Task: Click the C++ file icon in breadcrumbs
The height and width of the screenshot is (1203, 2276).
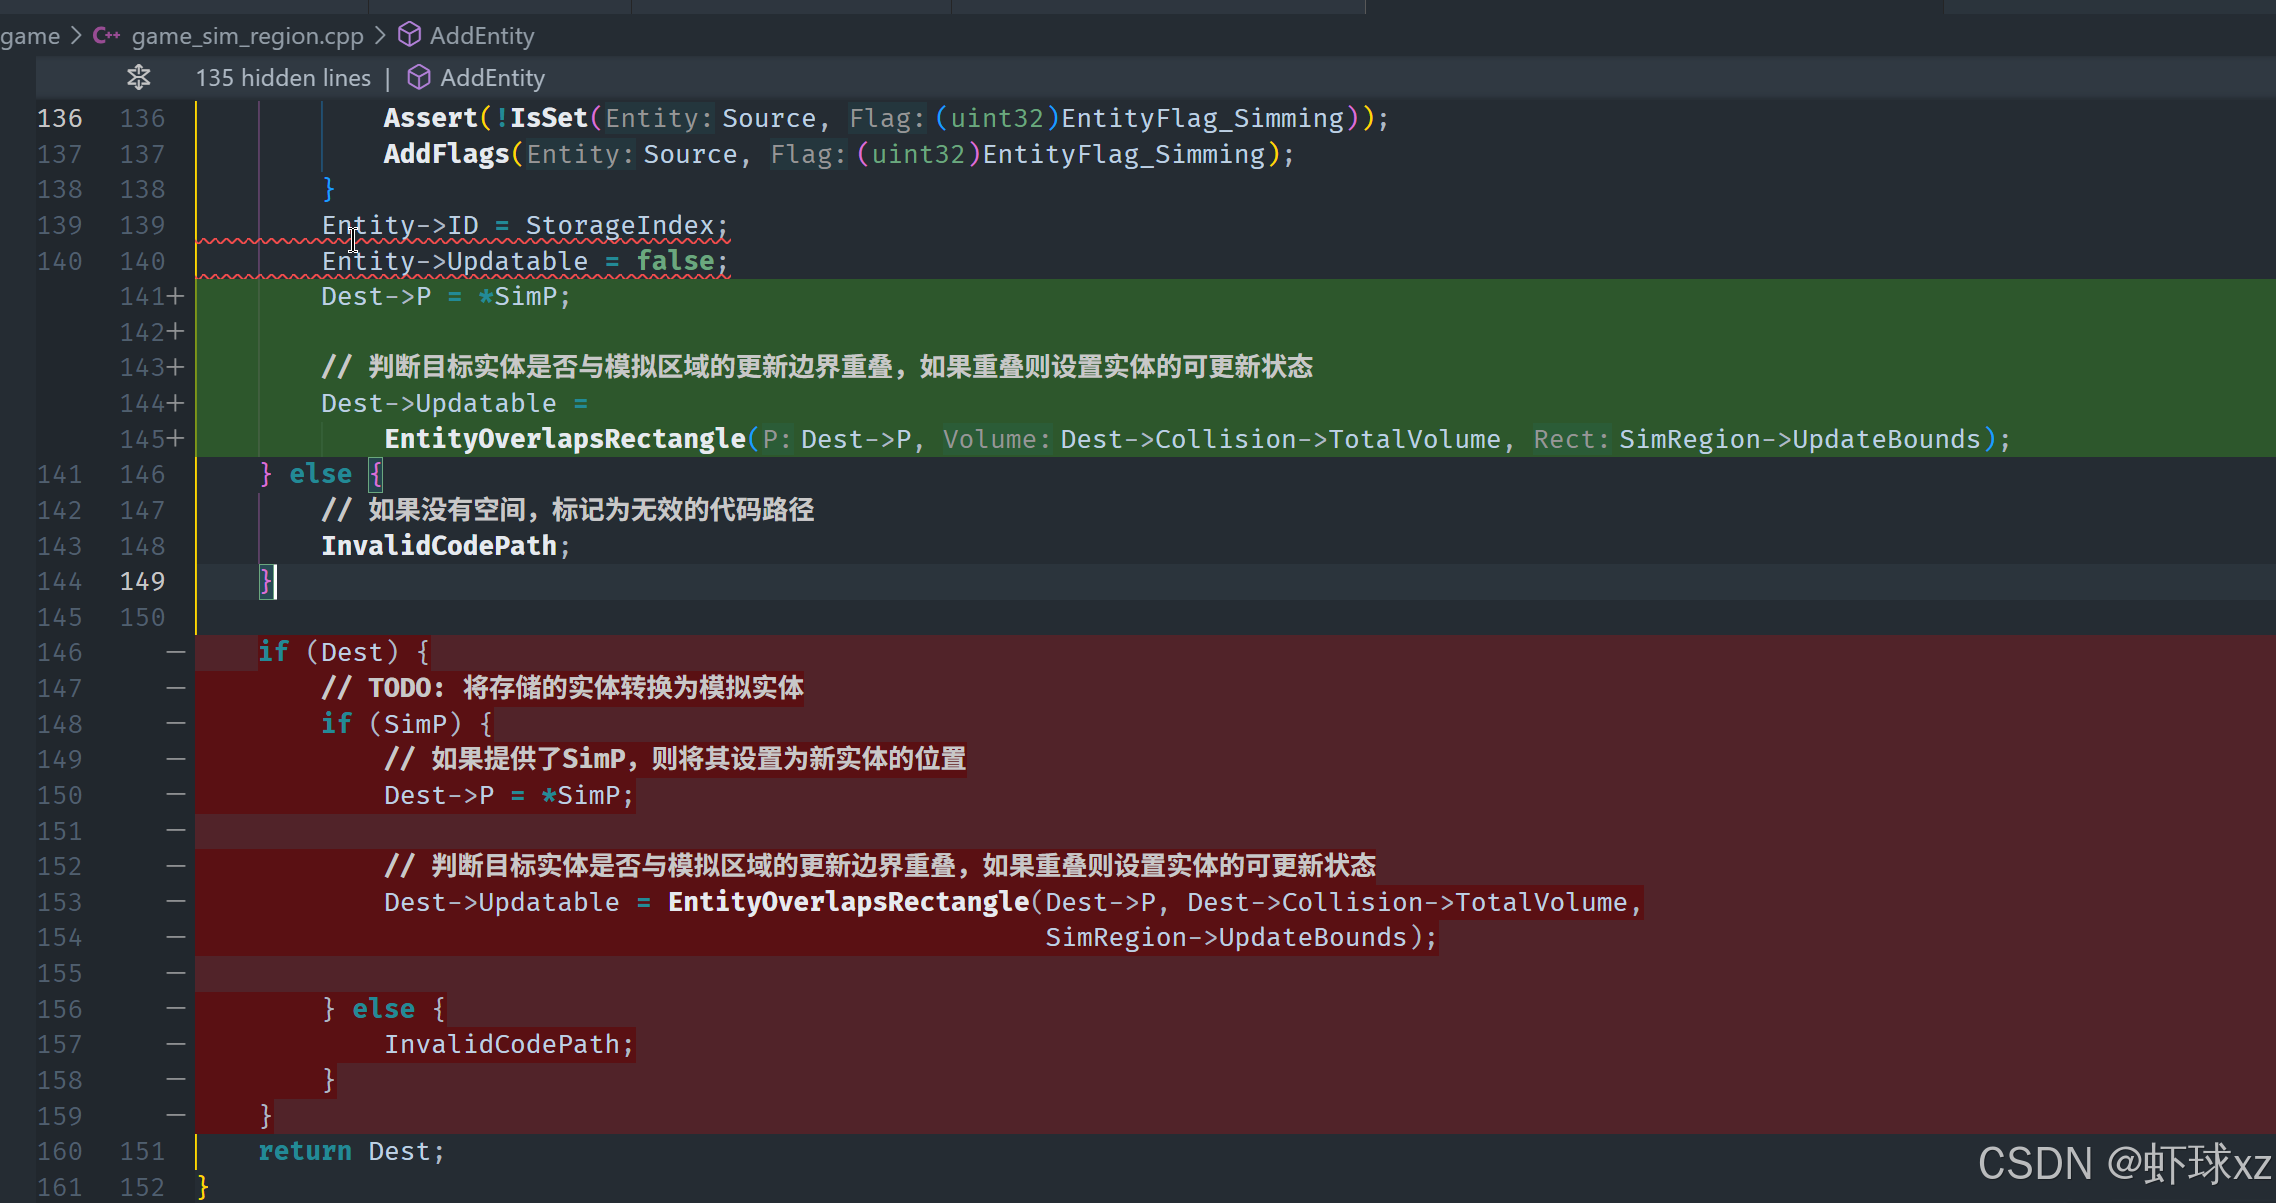Action: click(106, 36)
